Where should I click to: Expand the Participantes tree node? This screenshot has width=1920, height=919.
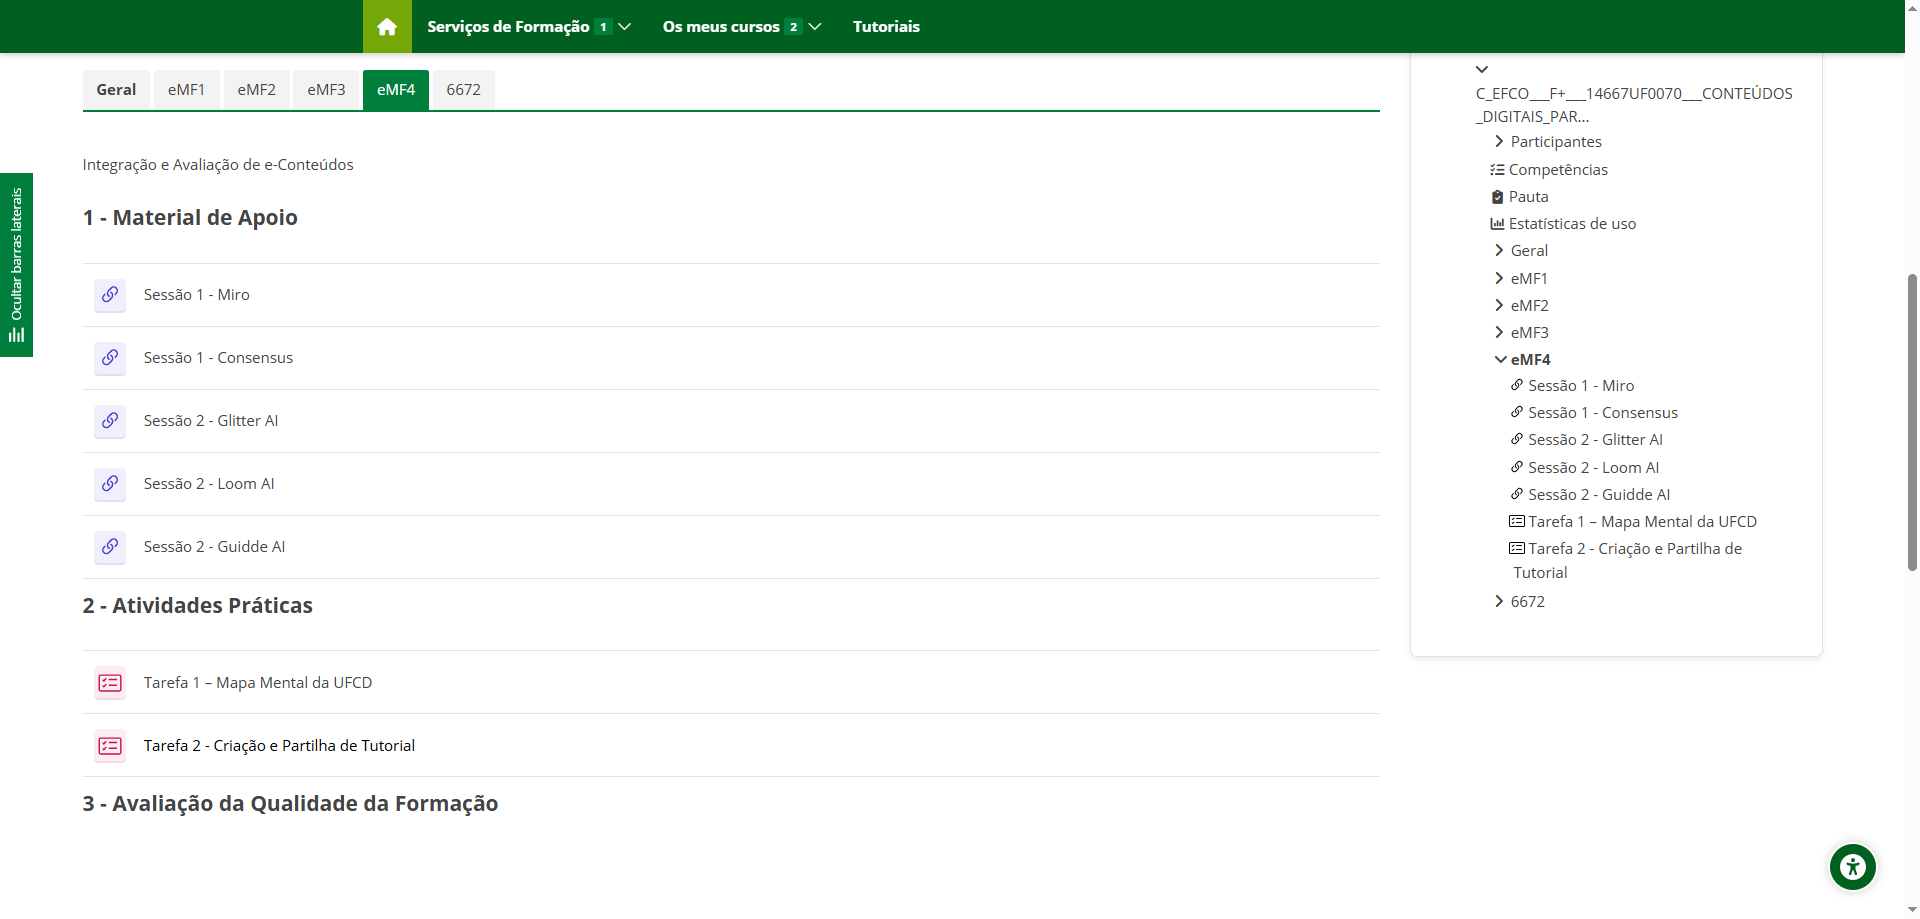(x=1499, y=142)
